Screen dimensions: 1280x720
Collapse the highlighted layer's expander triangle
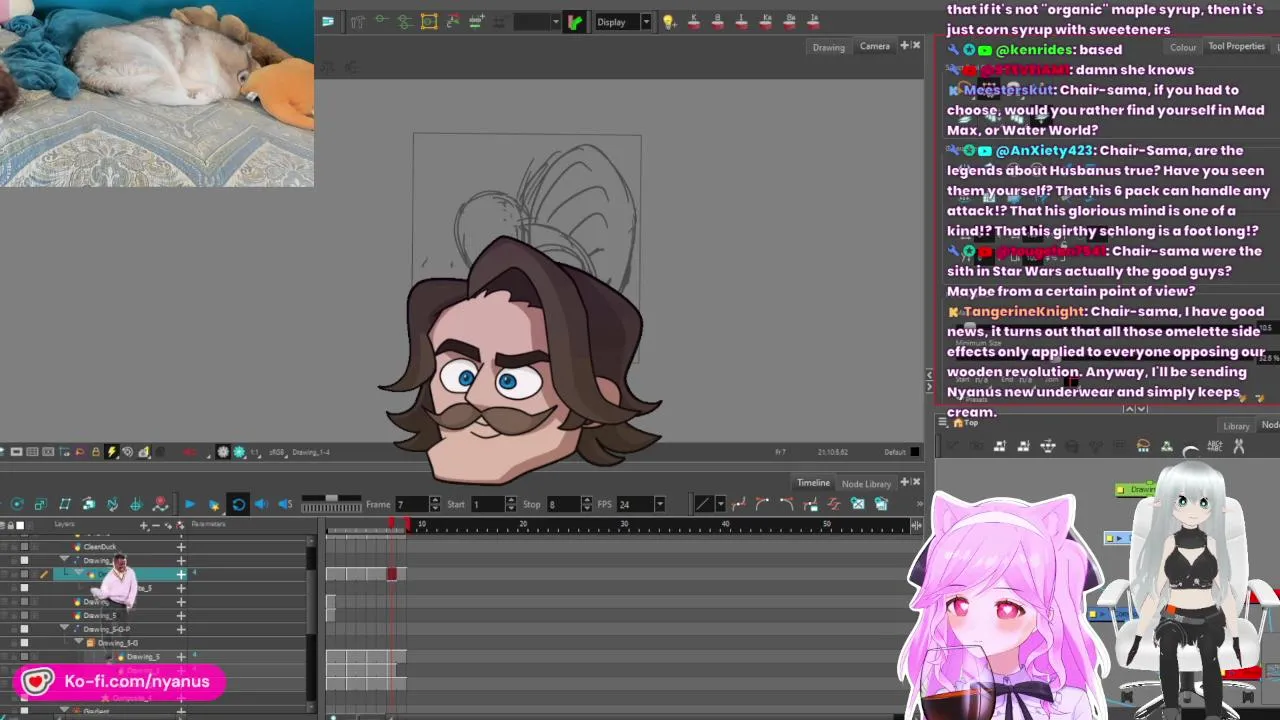pyautogui.click(x=79, y=572)
